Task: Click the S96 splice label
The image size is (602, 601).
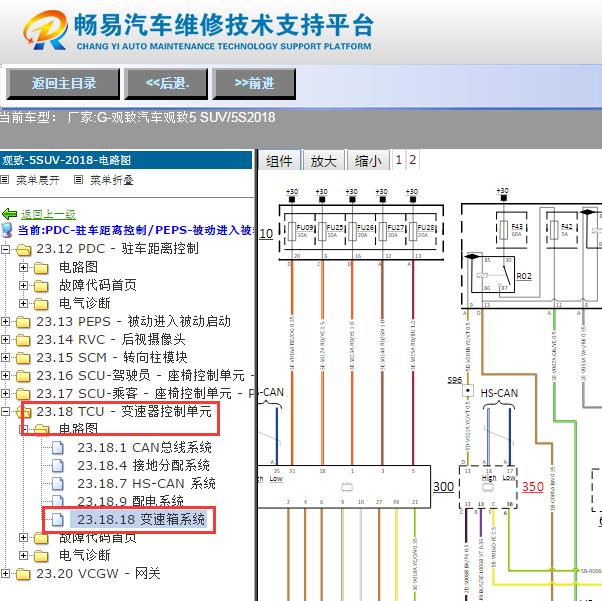Action: tap(454, 380)
